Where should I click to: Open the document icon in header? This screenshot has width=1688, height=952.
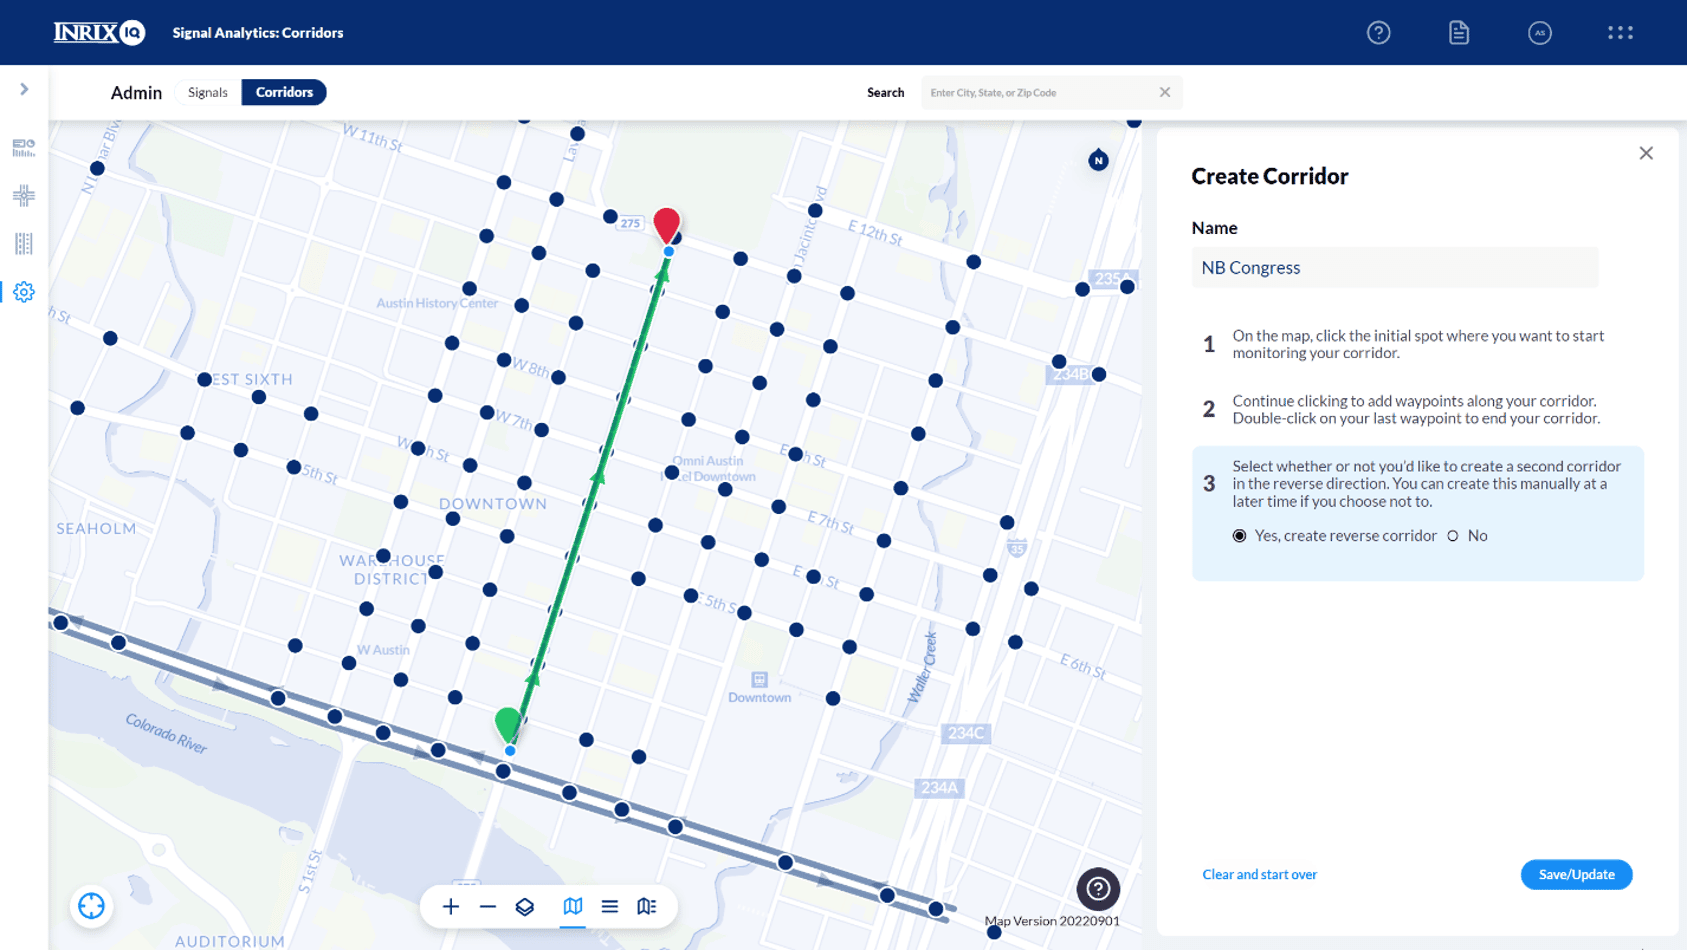1459,33
